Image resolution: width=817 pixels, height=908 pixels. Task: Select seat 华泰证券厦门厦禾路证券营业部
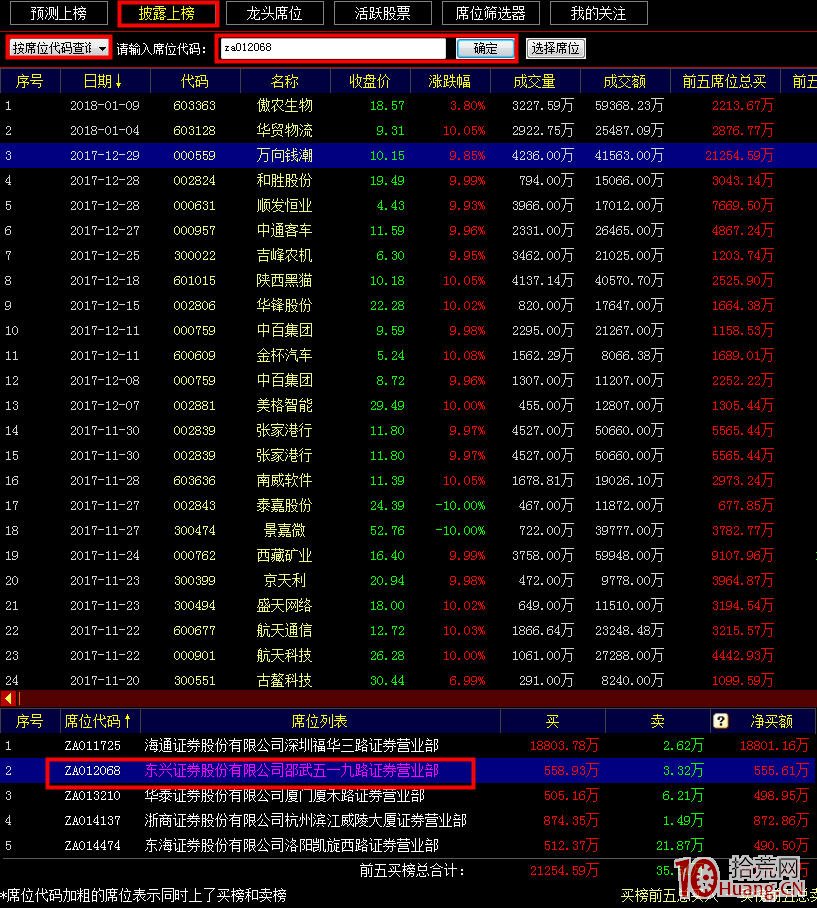[x=408, y=796]
